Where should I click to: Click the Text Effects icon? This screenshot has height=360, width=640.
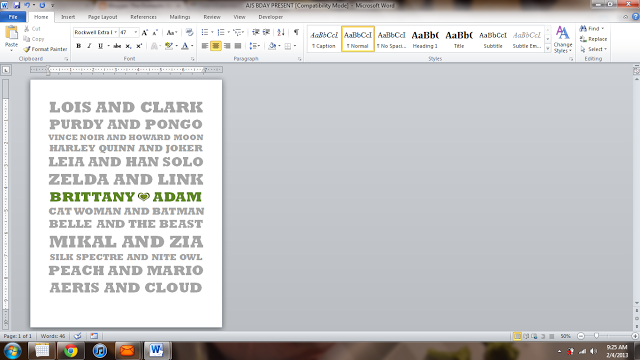coord(154,46)
